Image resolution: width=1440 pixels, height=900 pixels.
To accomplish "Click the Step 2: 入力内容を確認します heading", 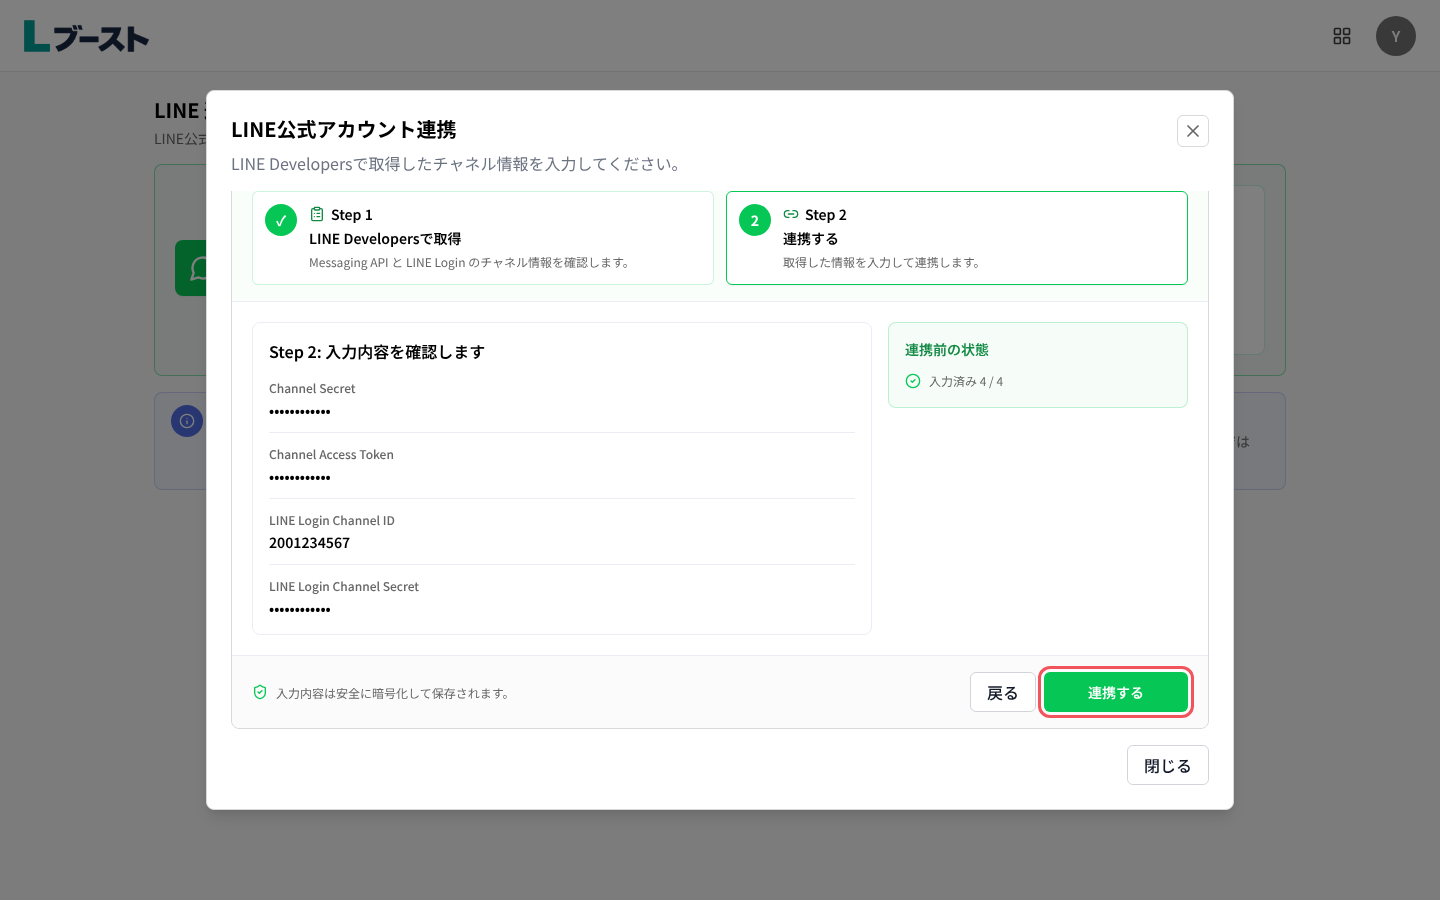I will pos(377,352).
